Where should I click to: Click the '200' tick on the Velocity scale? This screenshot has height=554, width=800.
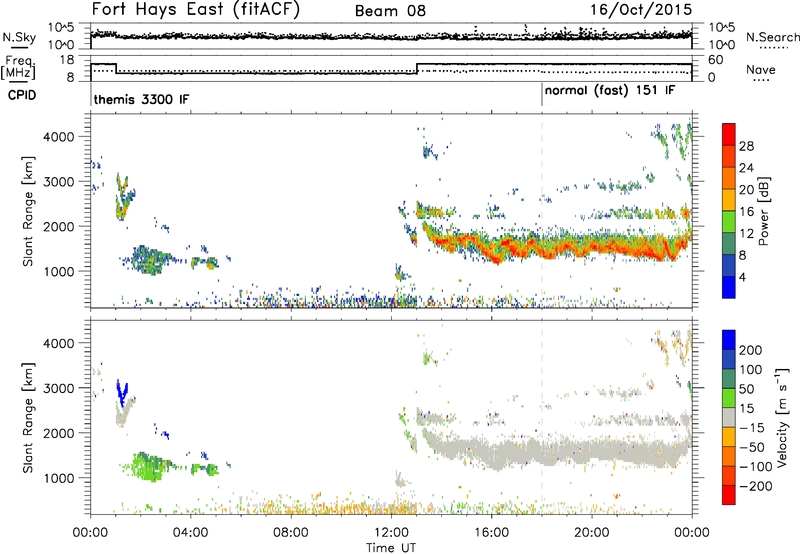pyautogui.click(x=751, y=350)
